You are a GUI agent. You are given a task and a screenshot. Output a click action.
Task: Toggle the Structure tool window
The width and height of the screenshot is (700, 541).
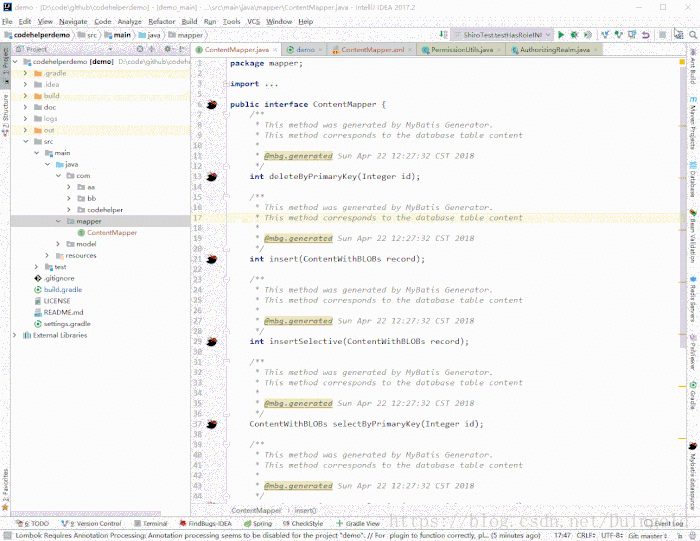[5, 115]
